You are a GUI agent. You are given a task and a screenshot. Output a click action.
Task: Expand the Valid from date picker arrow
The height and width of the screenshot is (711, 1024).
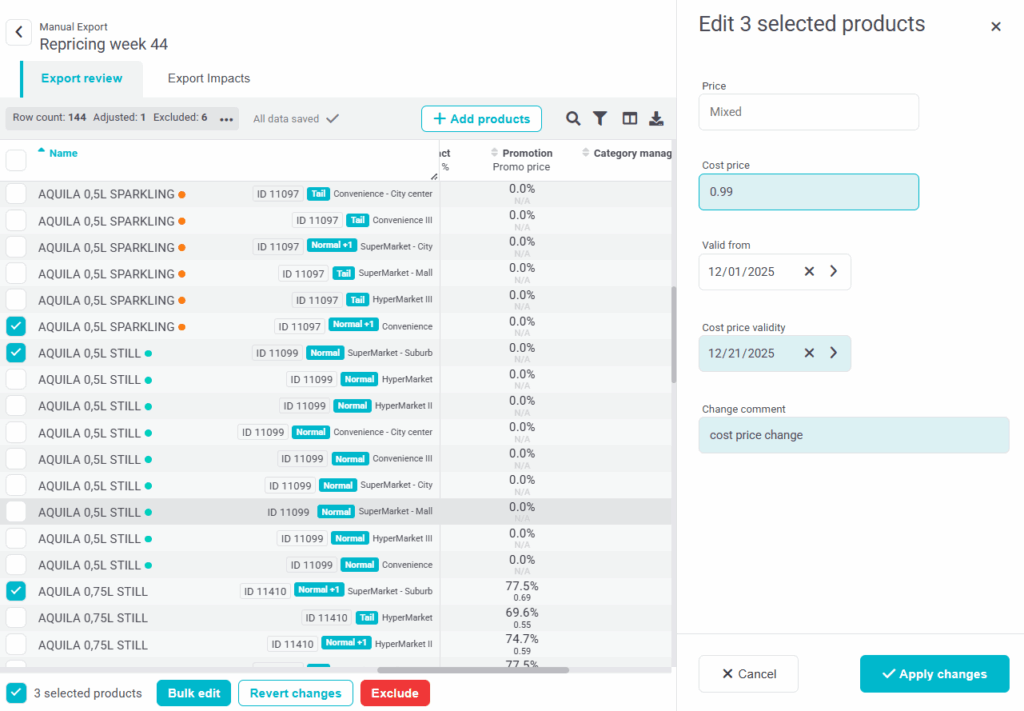(x=834, y=271)
